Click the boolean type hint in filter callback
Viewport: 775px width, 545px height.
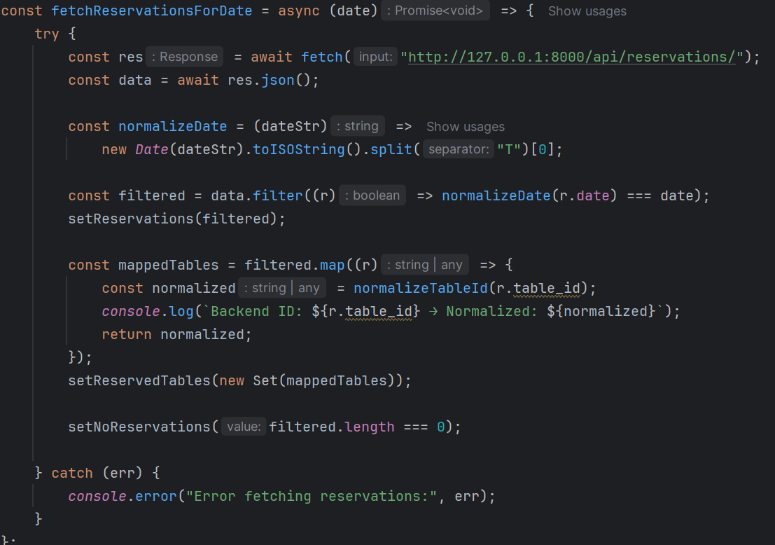(x=372, y=196)
